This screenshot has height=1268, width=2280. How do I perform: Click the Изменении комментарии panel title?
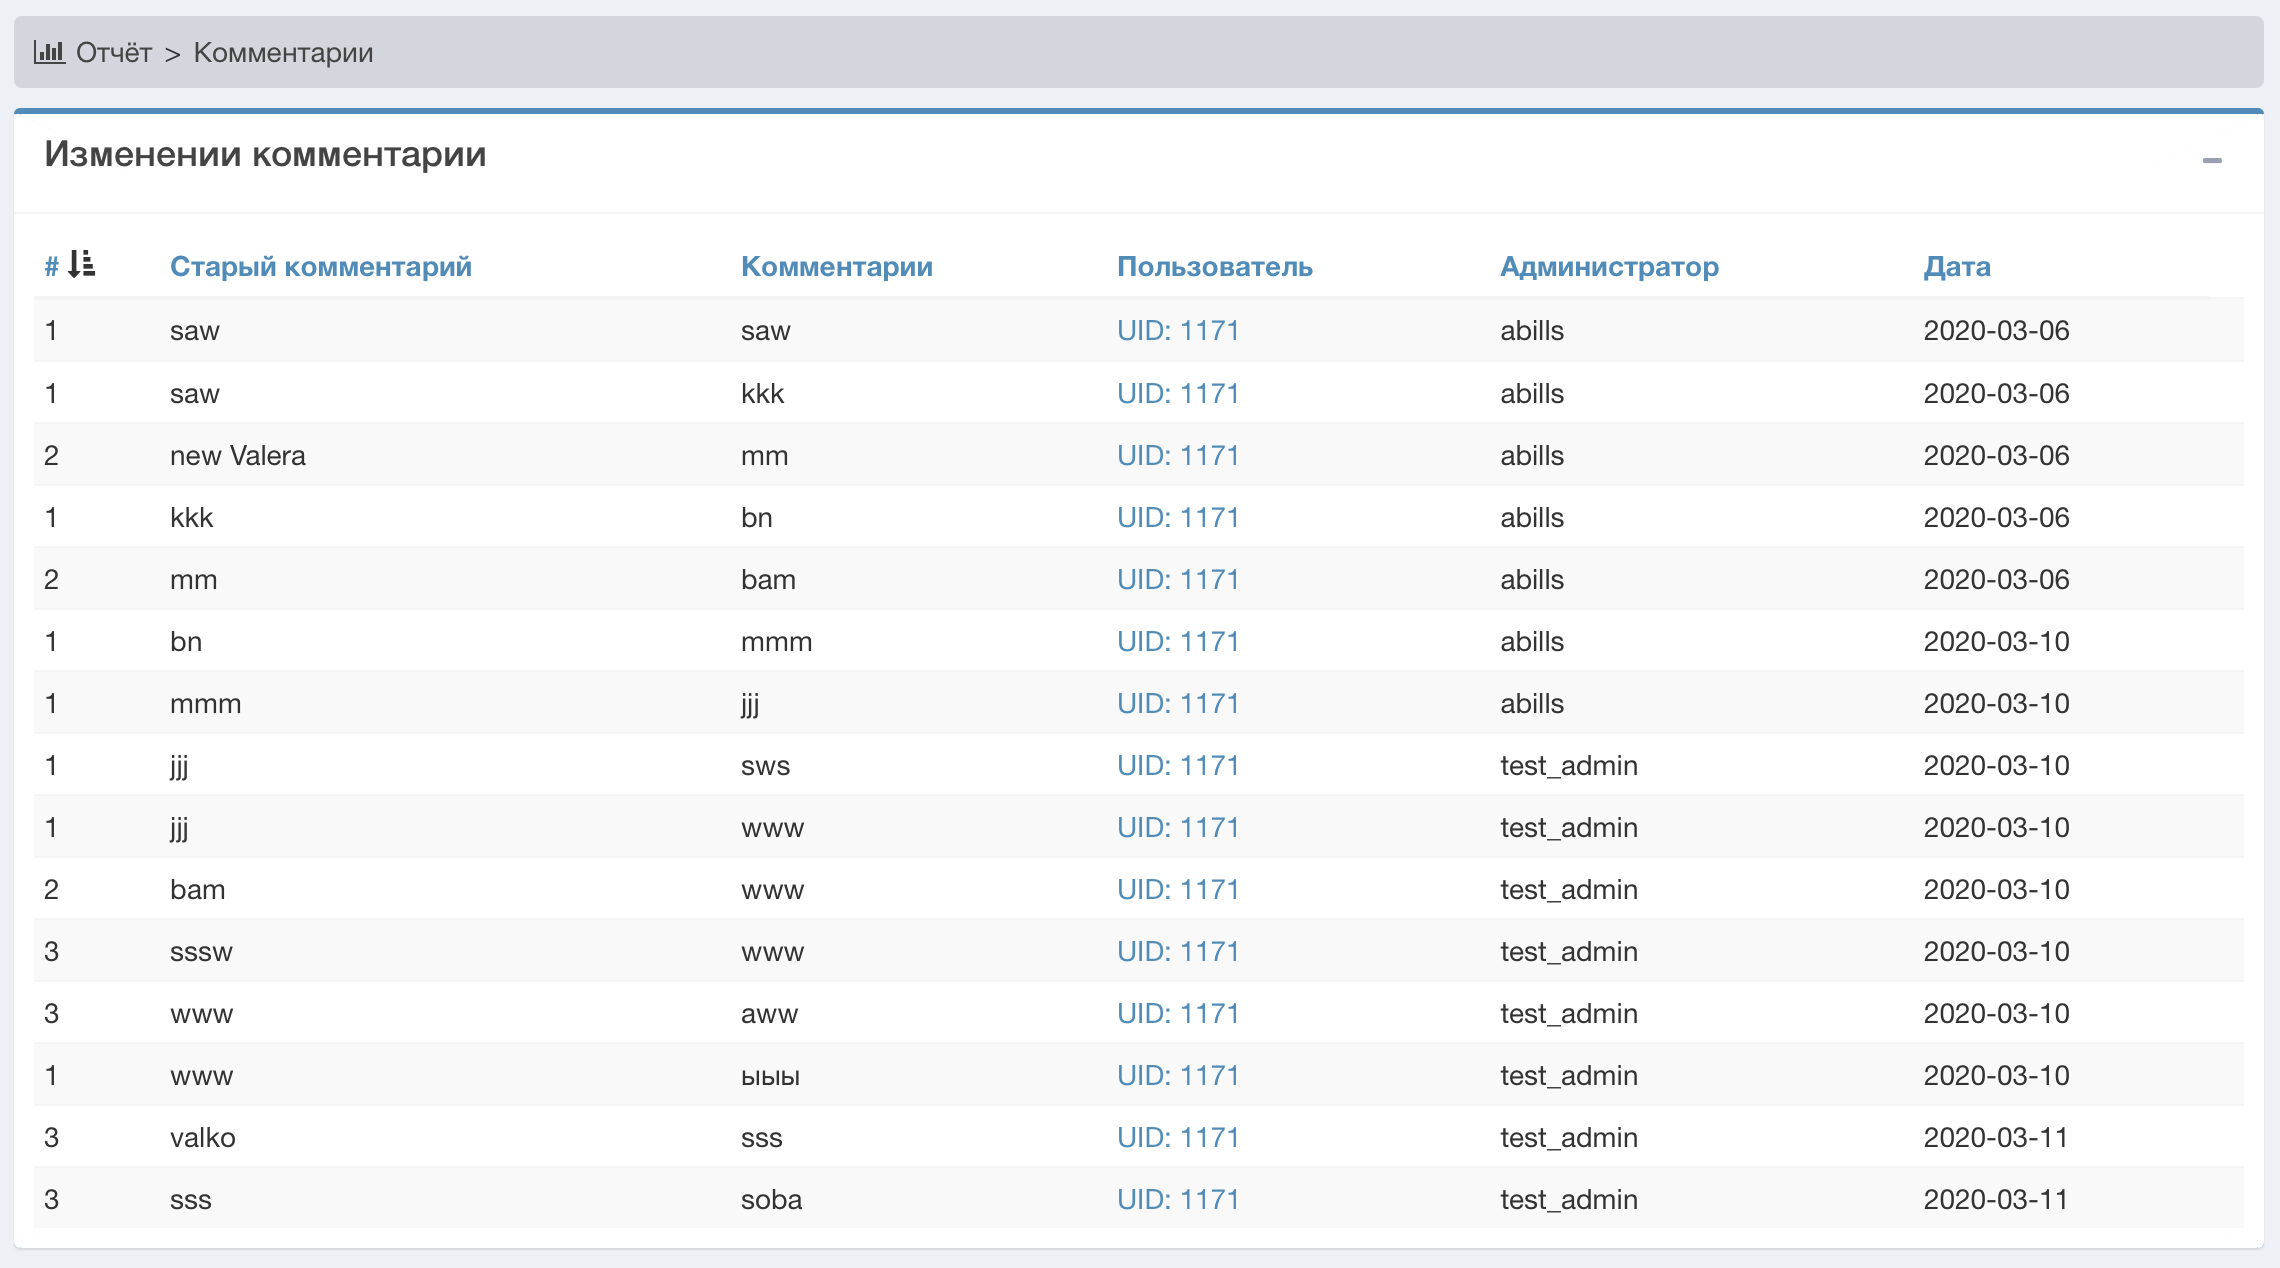(265, 154)
